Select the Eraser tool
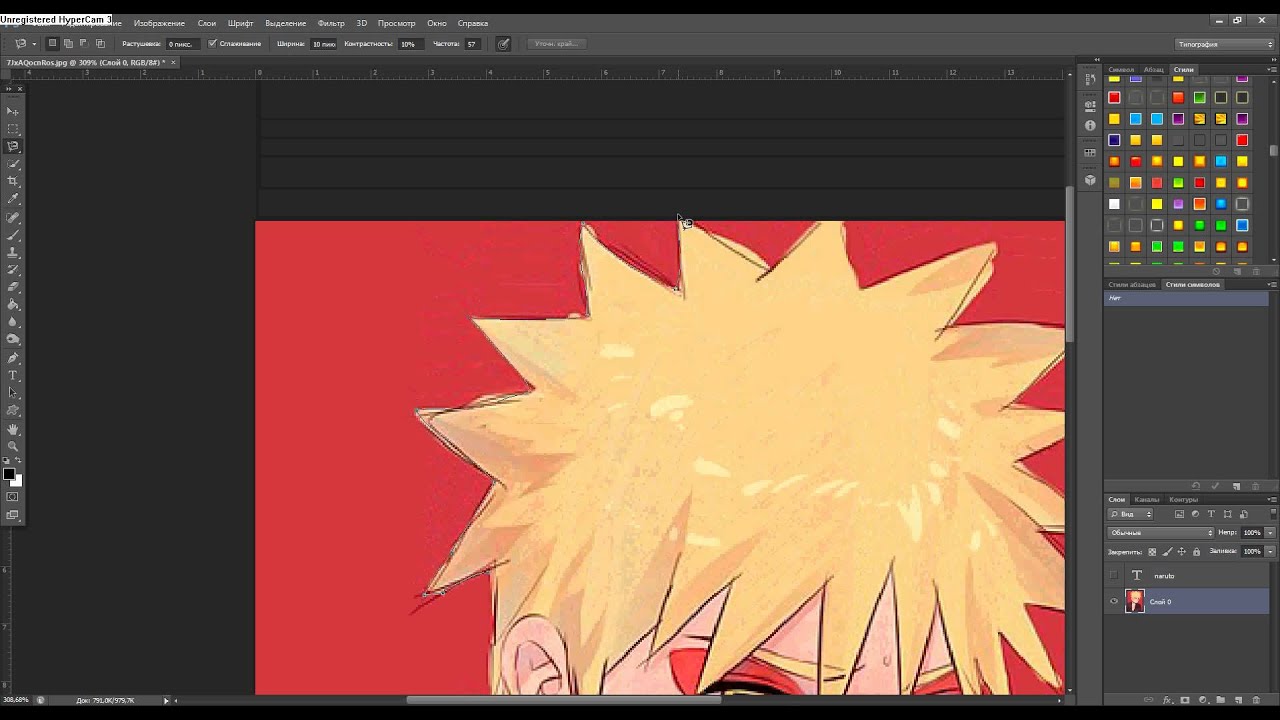Image resolution: width=1280 pixels, height=720 pixels. (13, 287)
